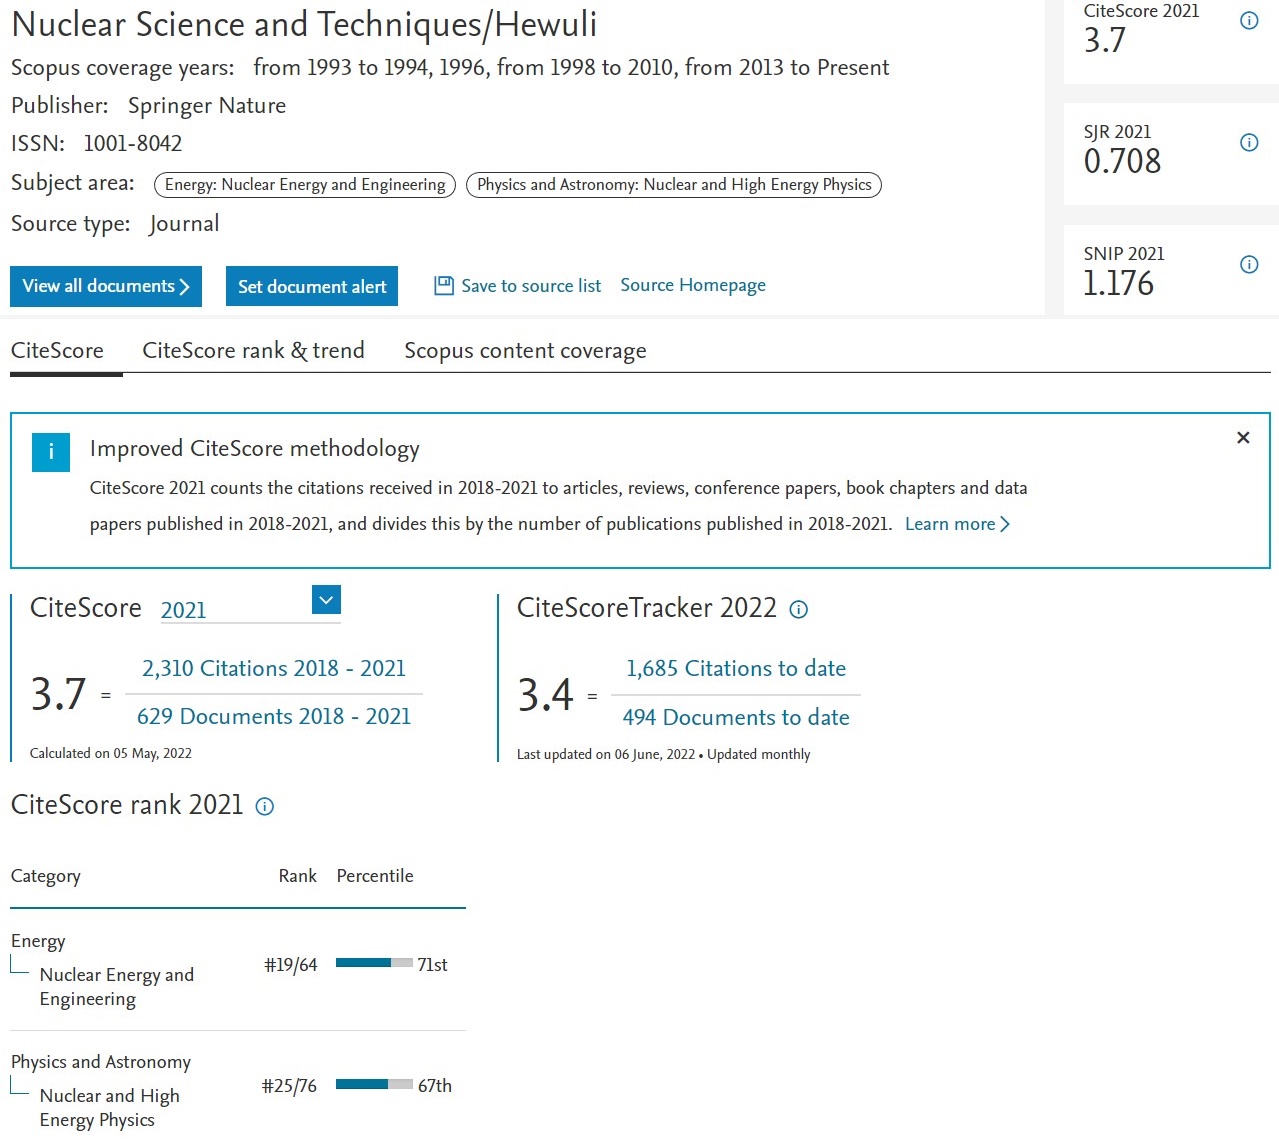This screenshot has width=1279, height=1143.
Task: Select the CiteScore tab
Action: (57, 351)
